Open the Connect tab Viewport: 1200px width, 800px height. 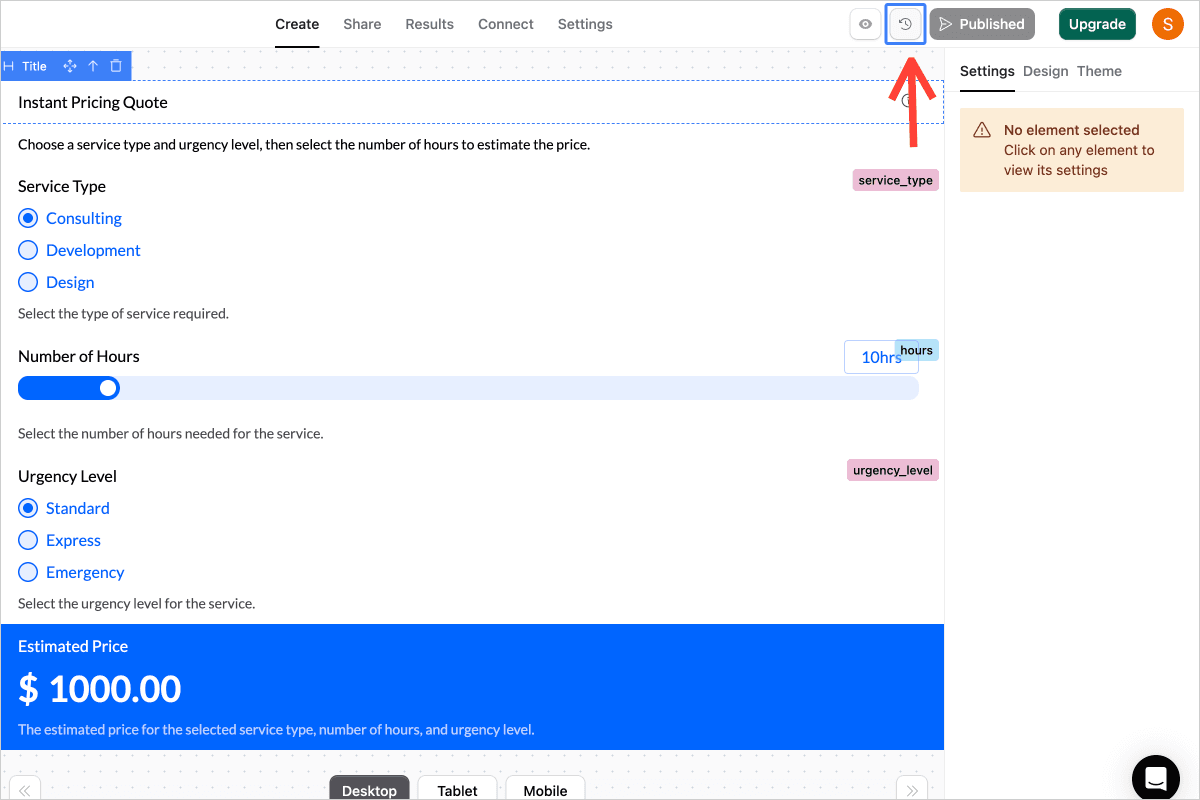[506, 24]
